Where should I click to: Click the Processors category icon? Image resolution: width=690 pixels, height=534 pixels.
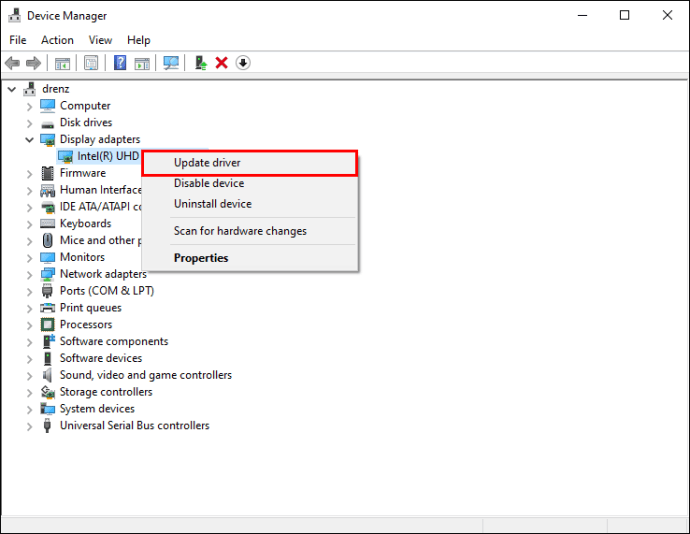click(48, 324)
